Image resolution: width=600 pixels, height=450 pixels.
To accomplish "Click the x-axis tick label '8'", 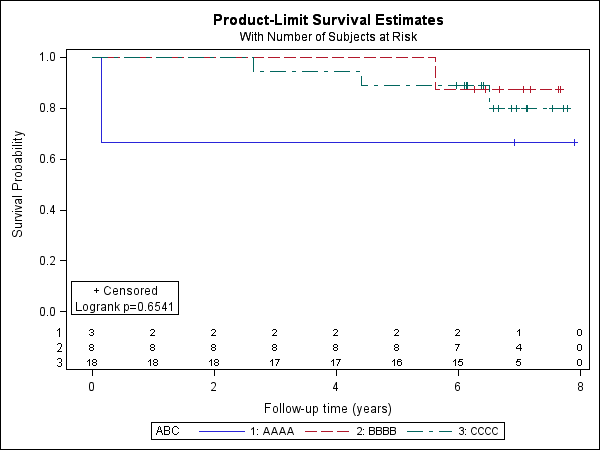I will 580,386.
